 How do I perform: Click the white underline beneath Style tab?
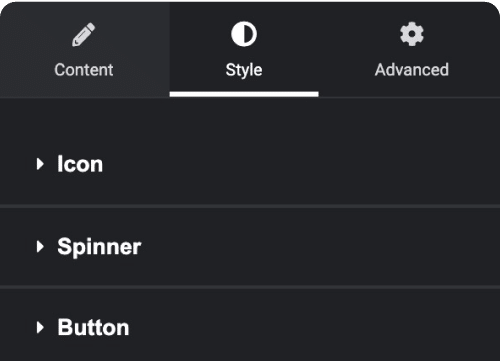(x=244, y=94)
